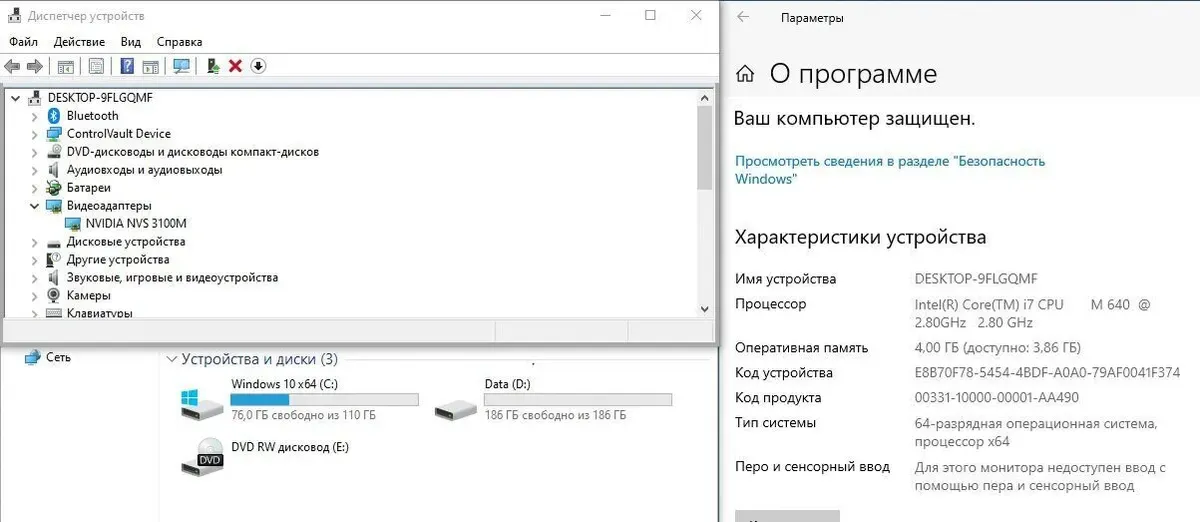Screen dimensions: 1200x522
Task: Click the update driver toolbar icon
Action: (213, 66)
